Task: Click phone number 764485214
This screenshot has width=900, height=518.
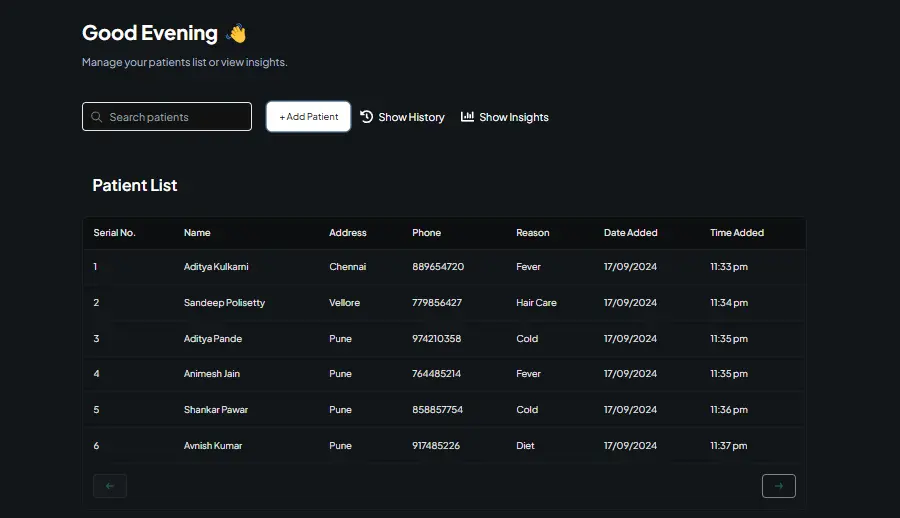Action: tap(436, 374)
